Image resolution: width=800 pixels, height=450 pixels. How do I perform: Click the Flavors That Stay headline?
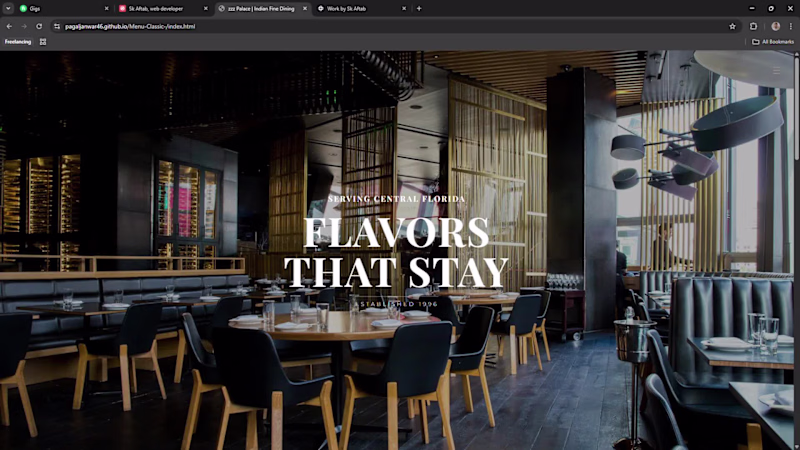[x=396, y=253]
